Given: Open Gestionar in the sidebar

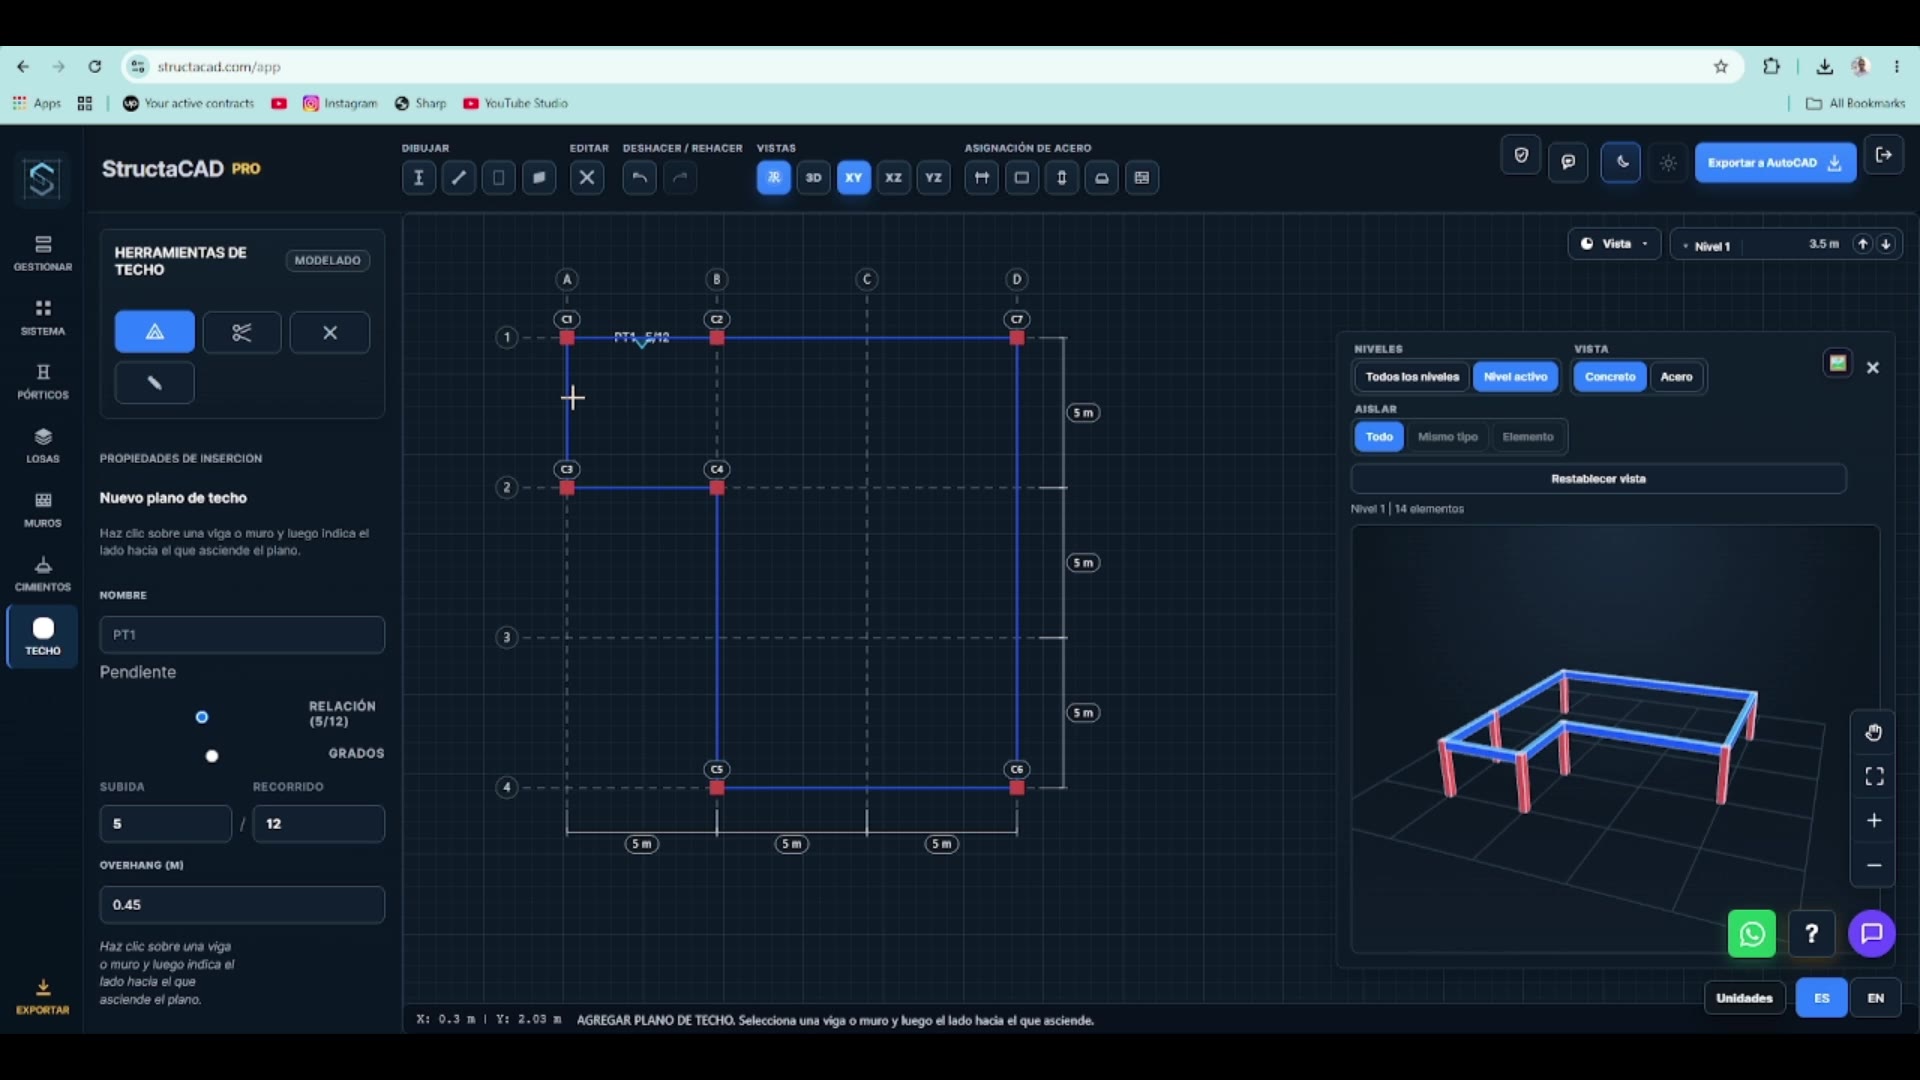Looking at the screenshot, I should [x=43, y=253].
